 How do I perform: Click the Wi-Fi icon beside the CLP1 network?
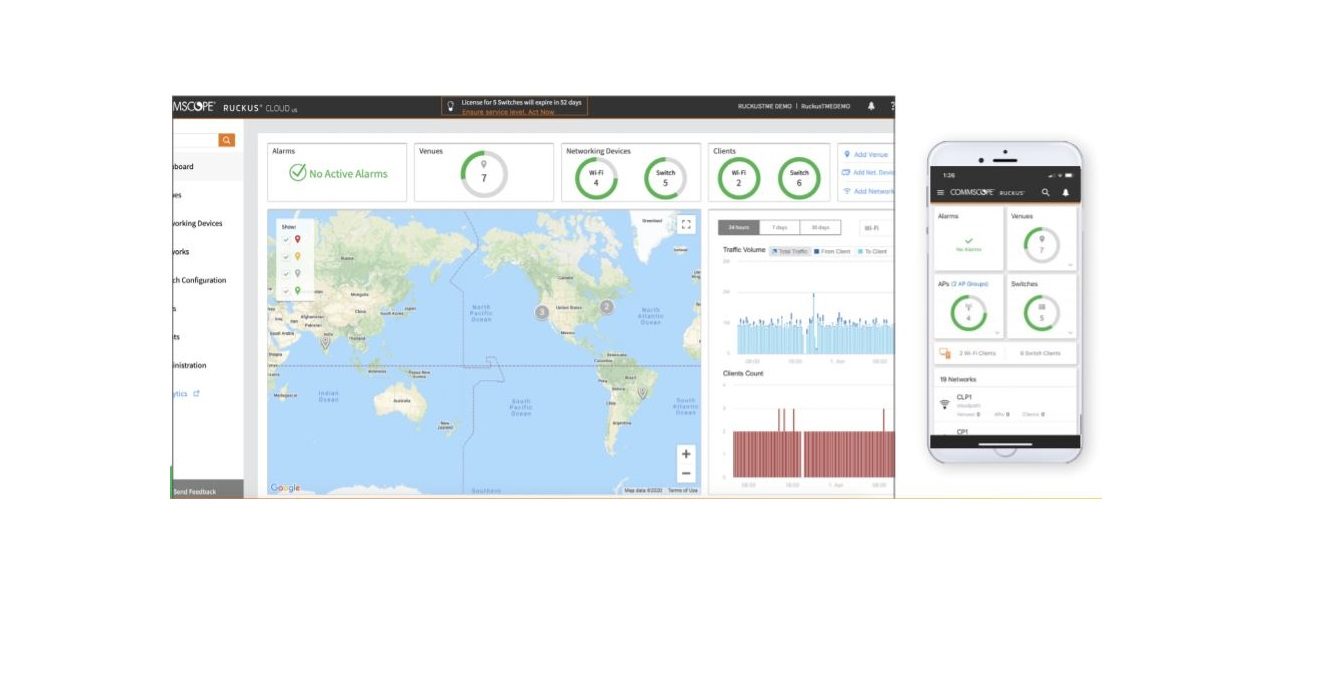click(x=944, y=403)
